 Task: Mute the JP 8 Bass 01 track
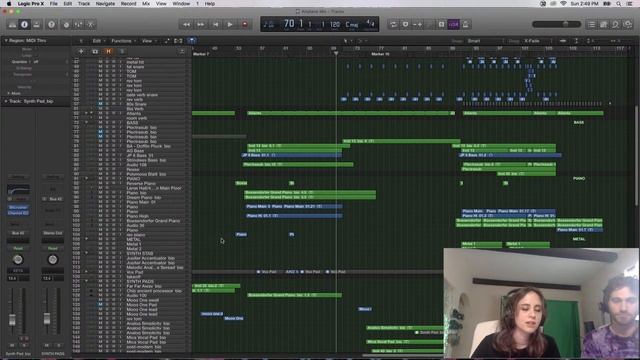100,155
